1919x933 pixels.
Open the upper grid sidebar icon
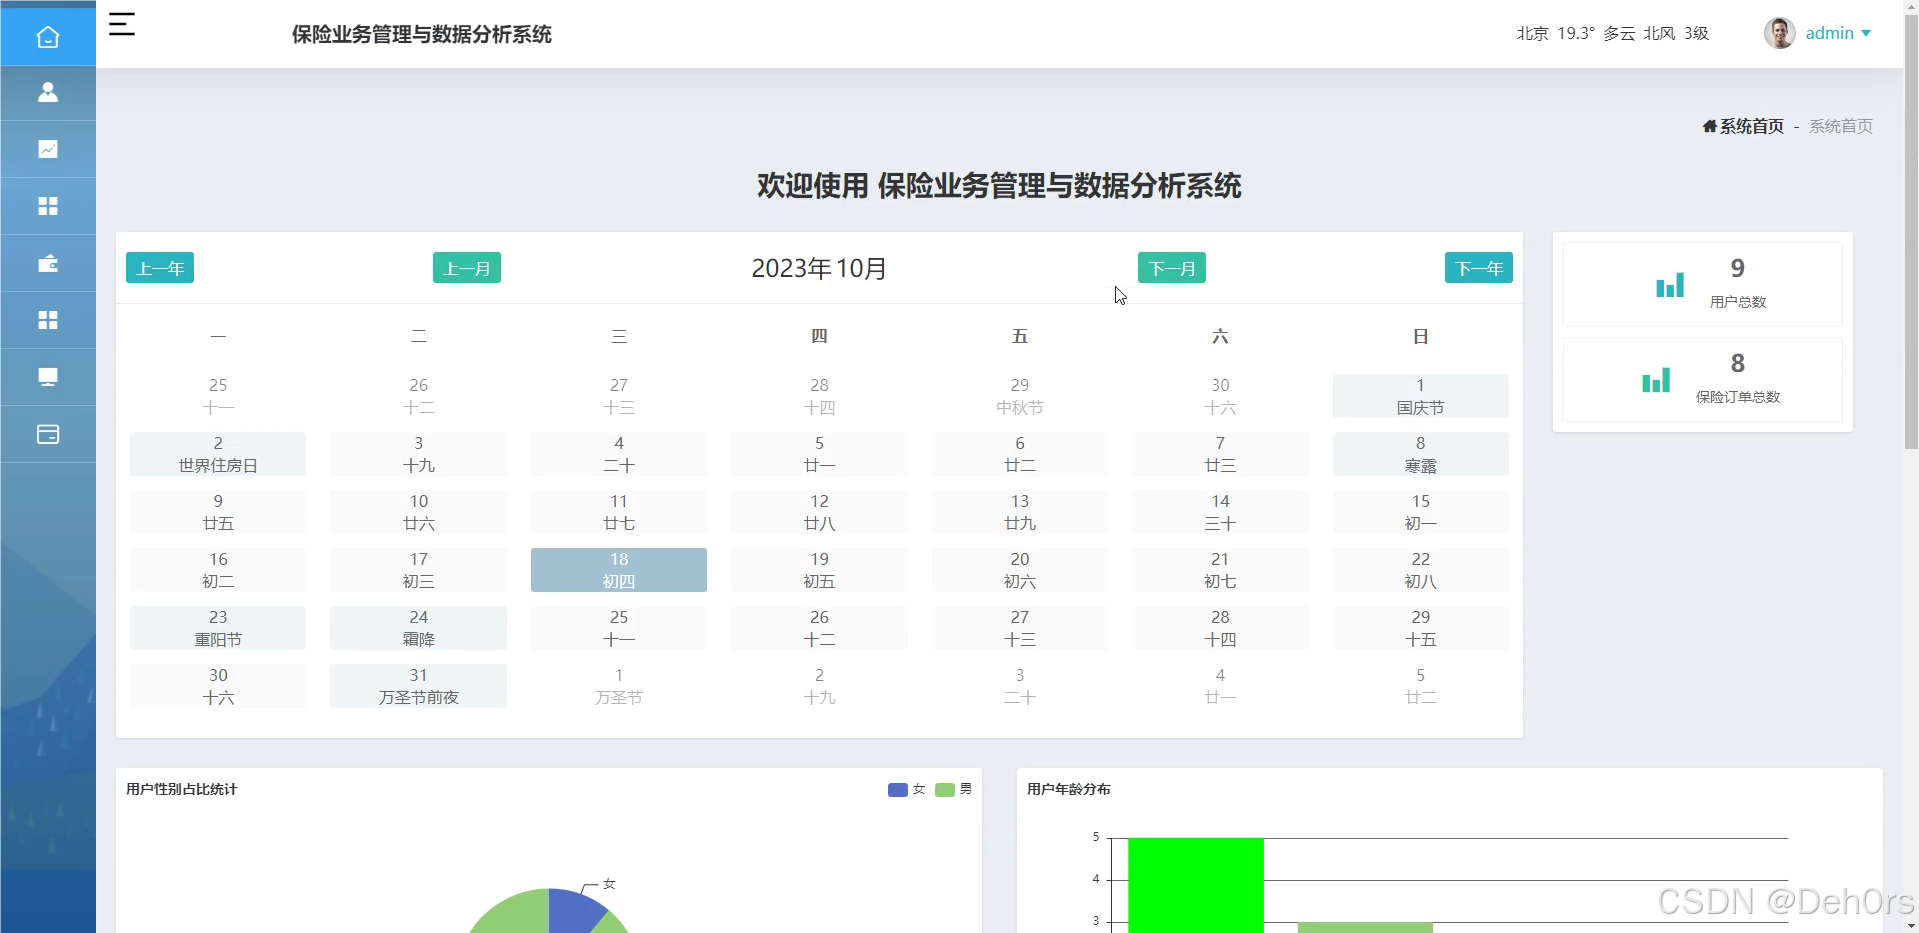tap(48, 206)
